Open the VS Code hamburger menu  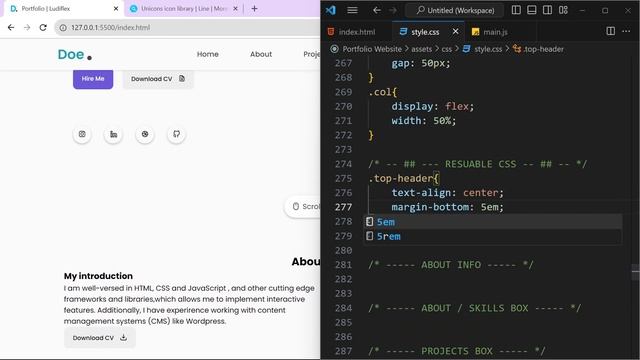pyautogui.click(x=352, y=10)
